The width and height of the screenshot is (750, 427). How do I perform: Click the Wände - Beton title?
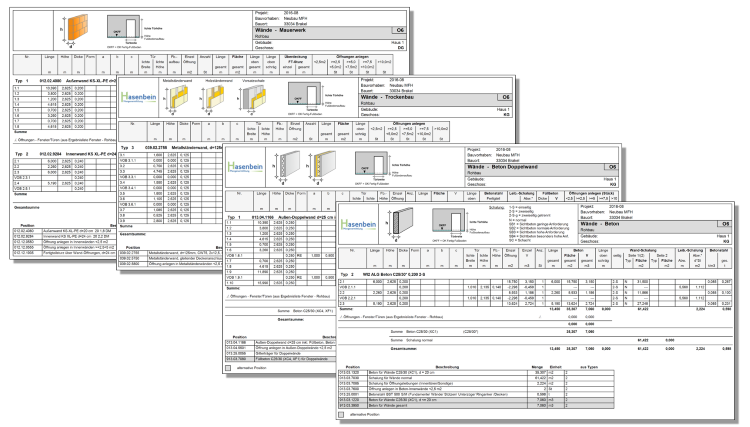click(599, 223)
